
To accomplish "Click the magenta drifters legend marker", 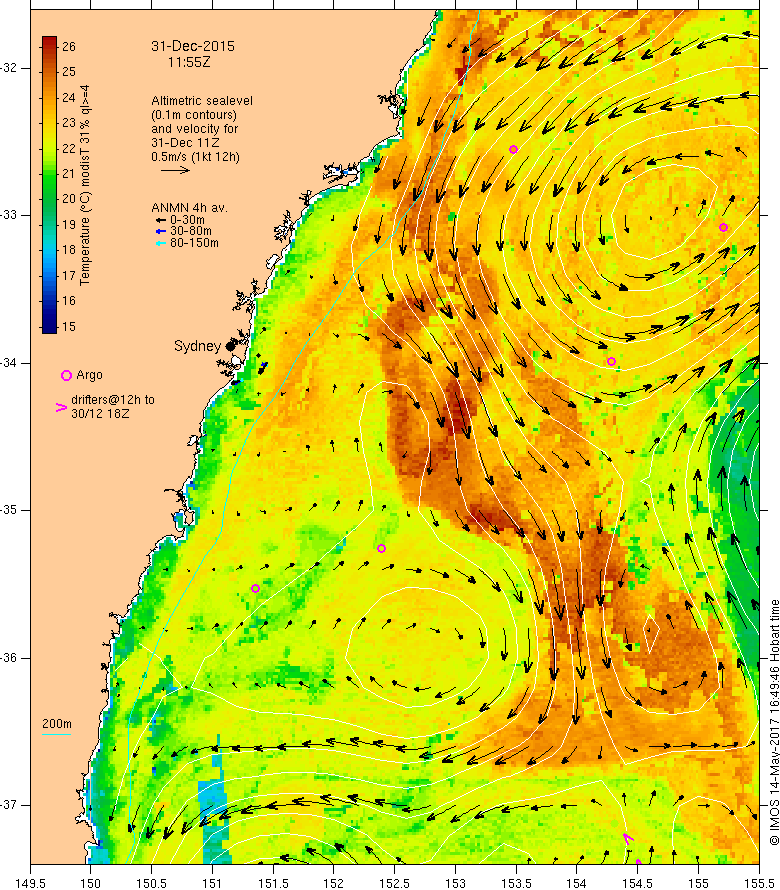I will (x=61, y=407).
